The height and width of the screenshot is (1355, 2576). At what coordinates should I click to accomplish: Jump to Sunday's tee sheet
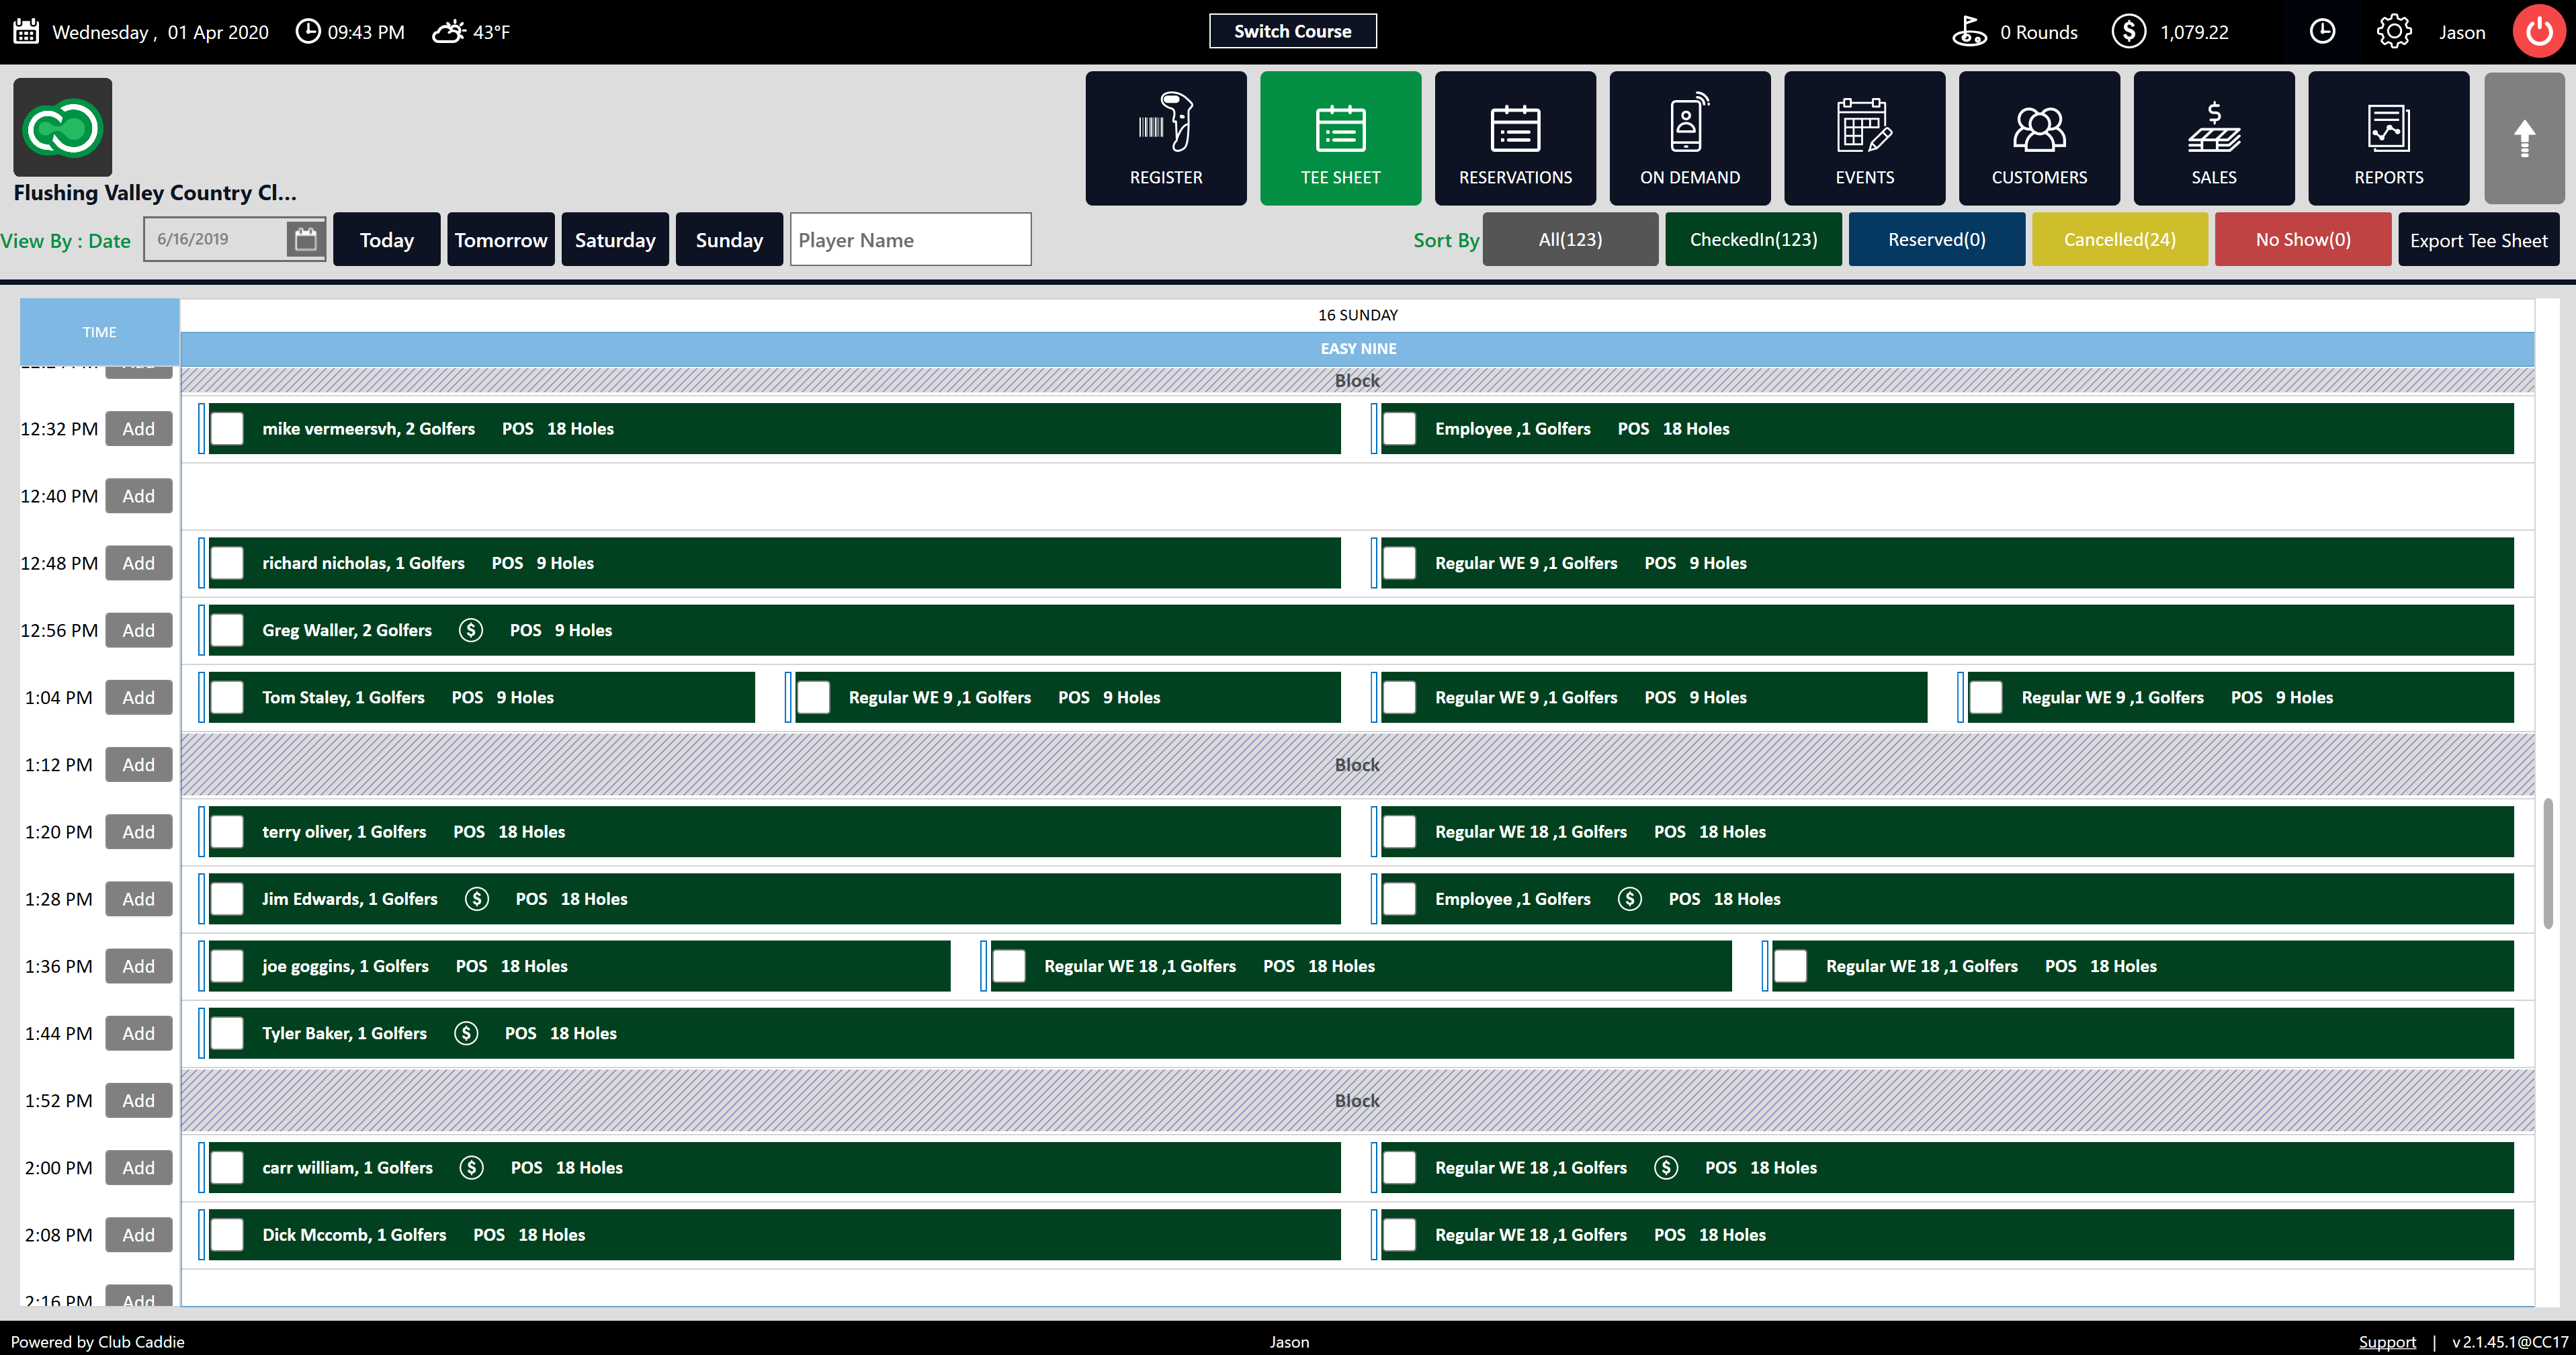729,239
